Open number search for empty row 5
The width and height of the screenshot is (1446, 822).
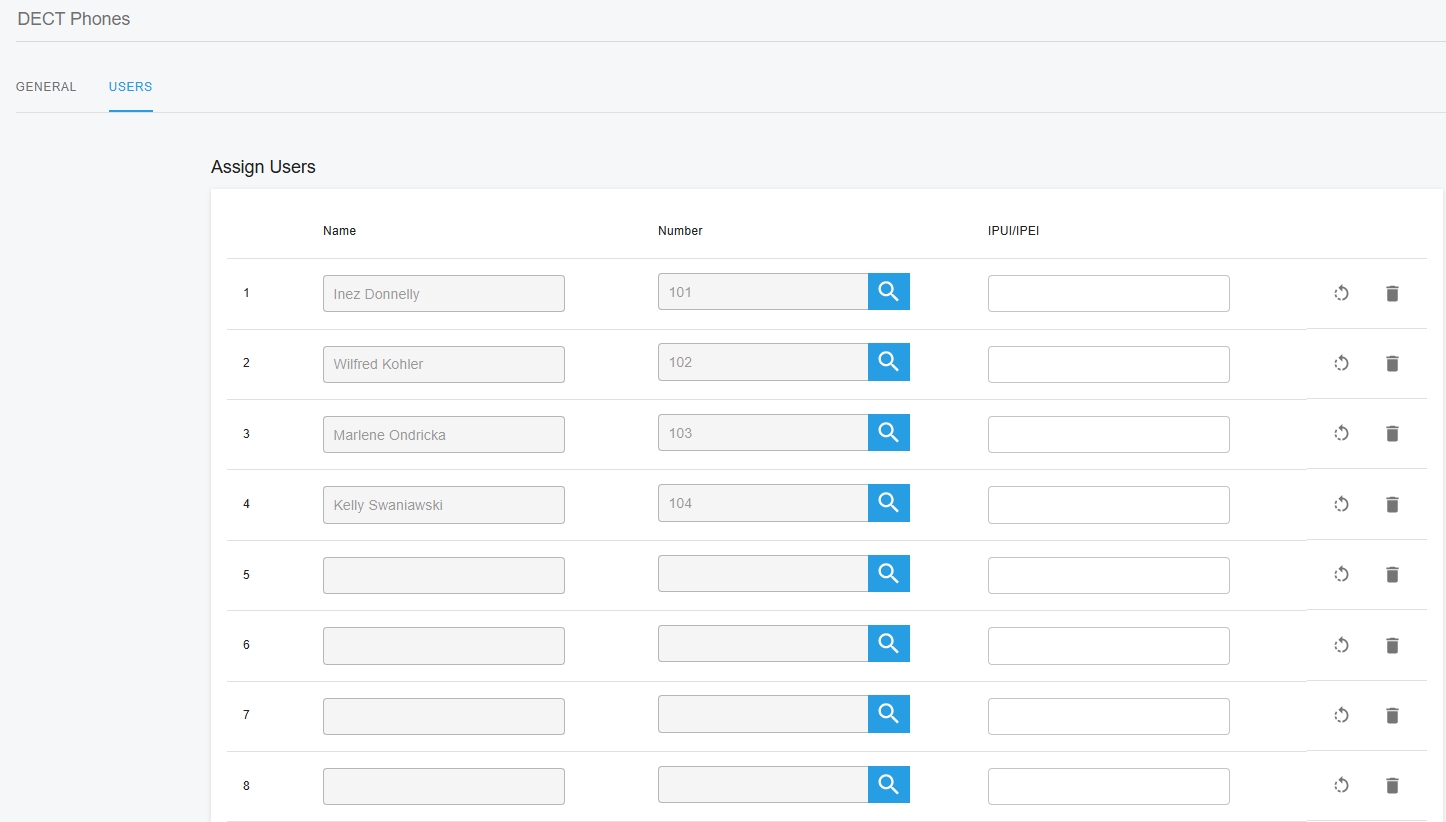888,573
